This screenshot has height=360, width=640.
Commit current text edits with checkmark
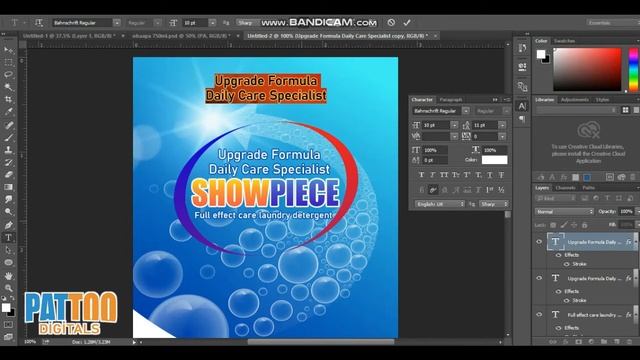pyautogui.click(x=407, y=23)
